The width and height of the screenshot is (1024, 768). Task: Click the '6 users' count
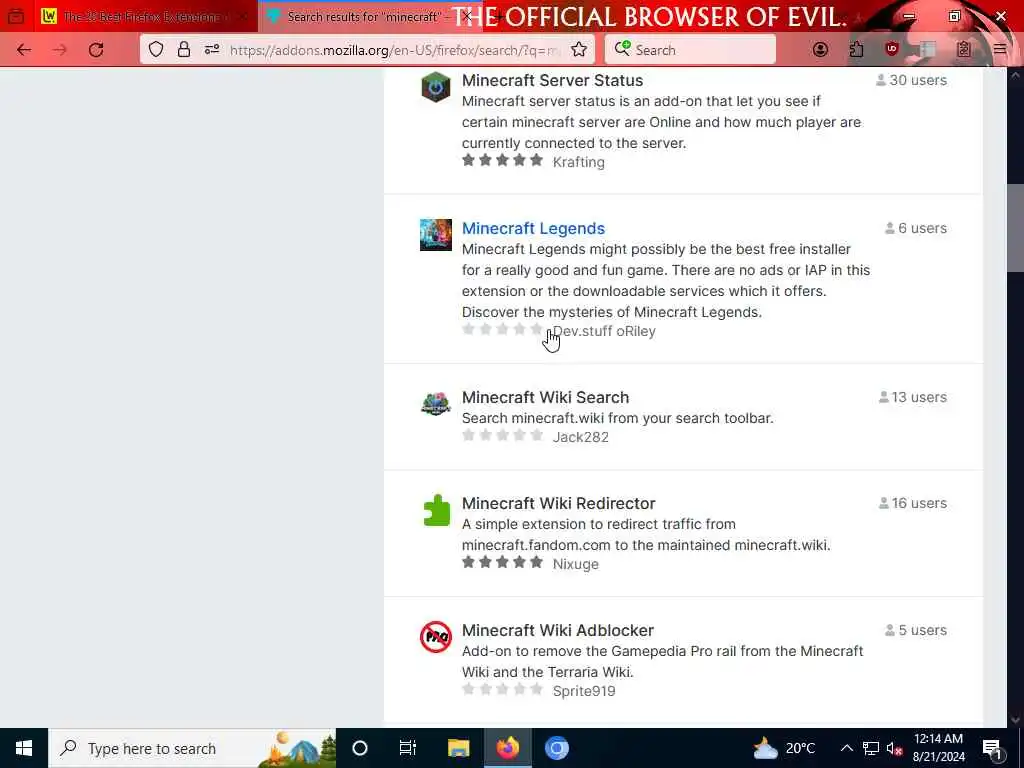(x=916, y=229)
